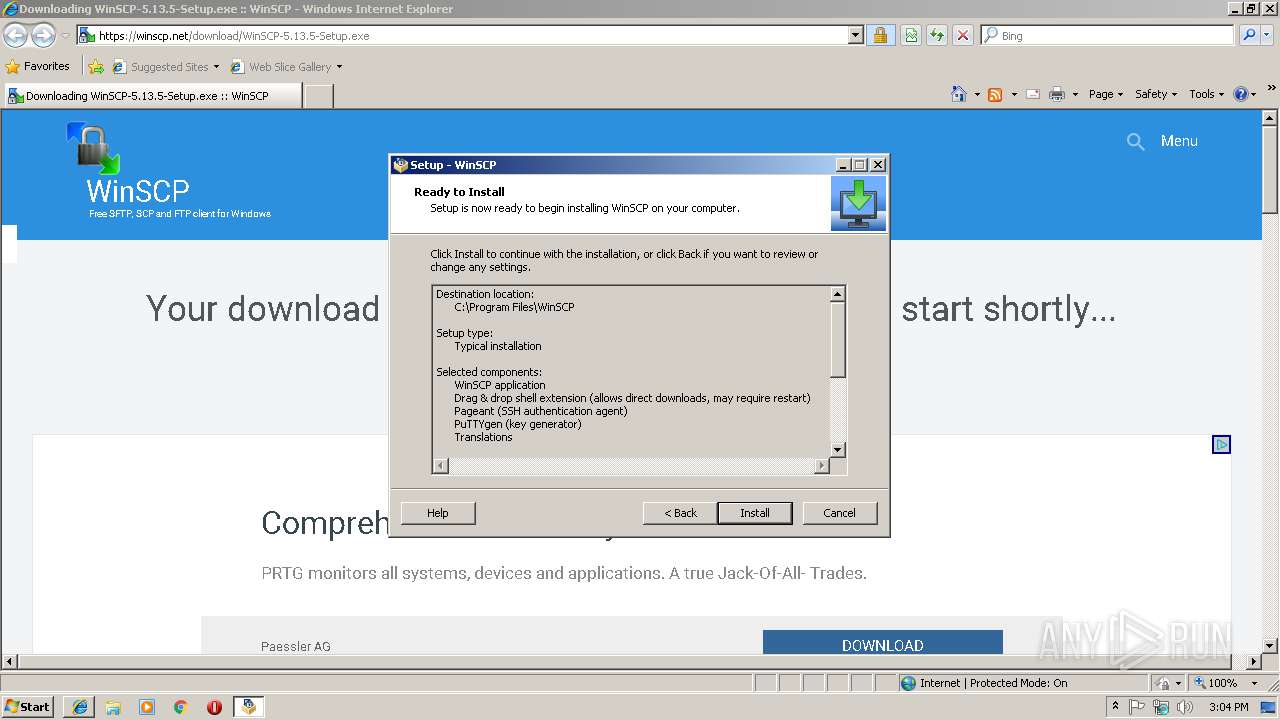The width and height of the screenshot is (1280, 720).
Task: Click the network tray icon
Action: pyautogui.click(x=1161, y=707)
